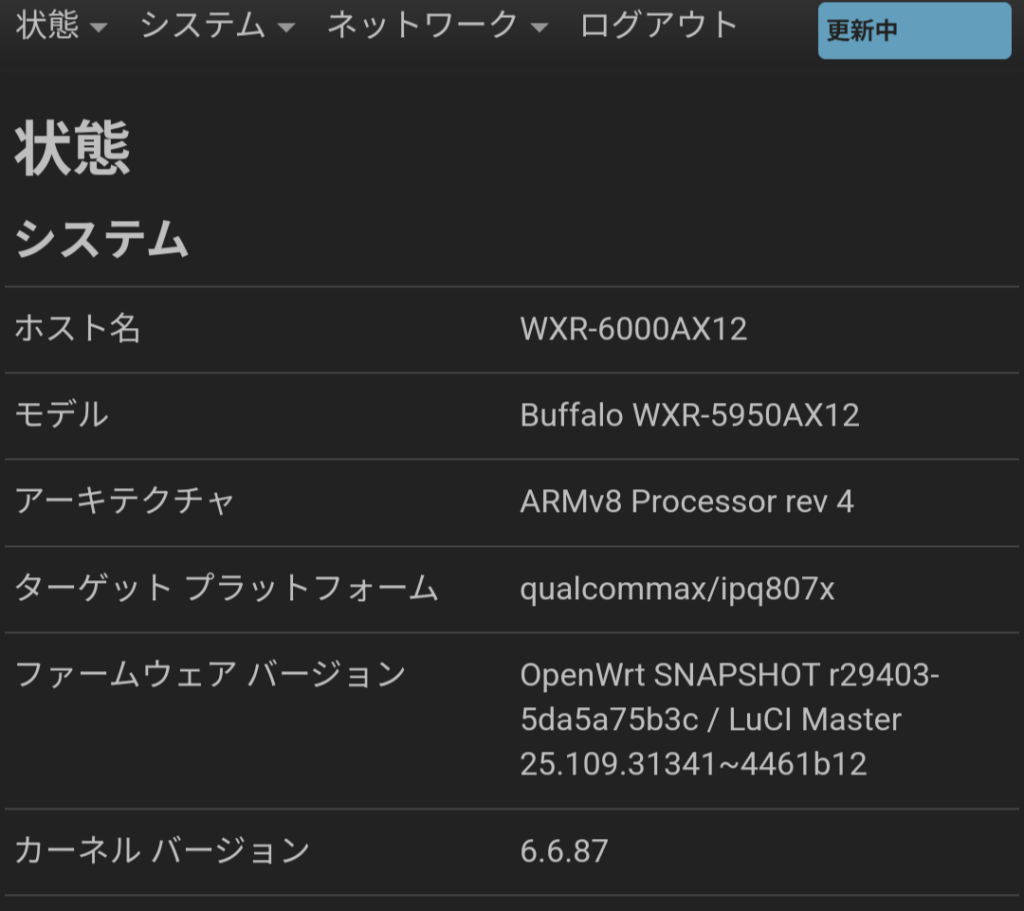The image size is (1024, 911).
Task: Click the 更新中 refresh indicator button
Action: tap(914, 31)
